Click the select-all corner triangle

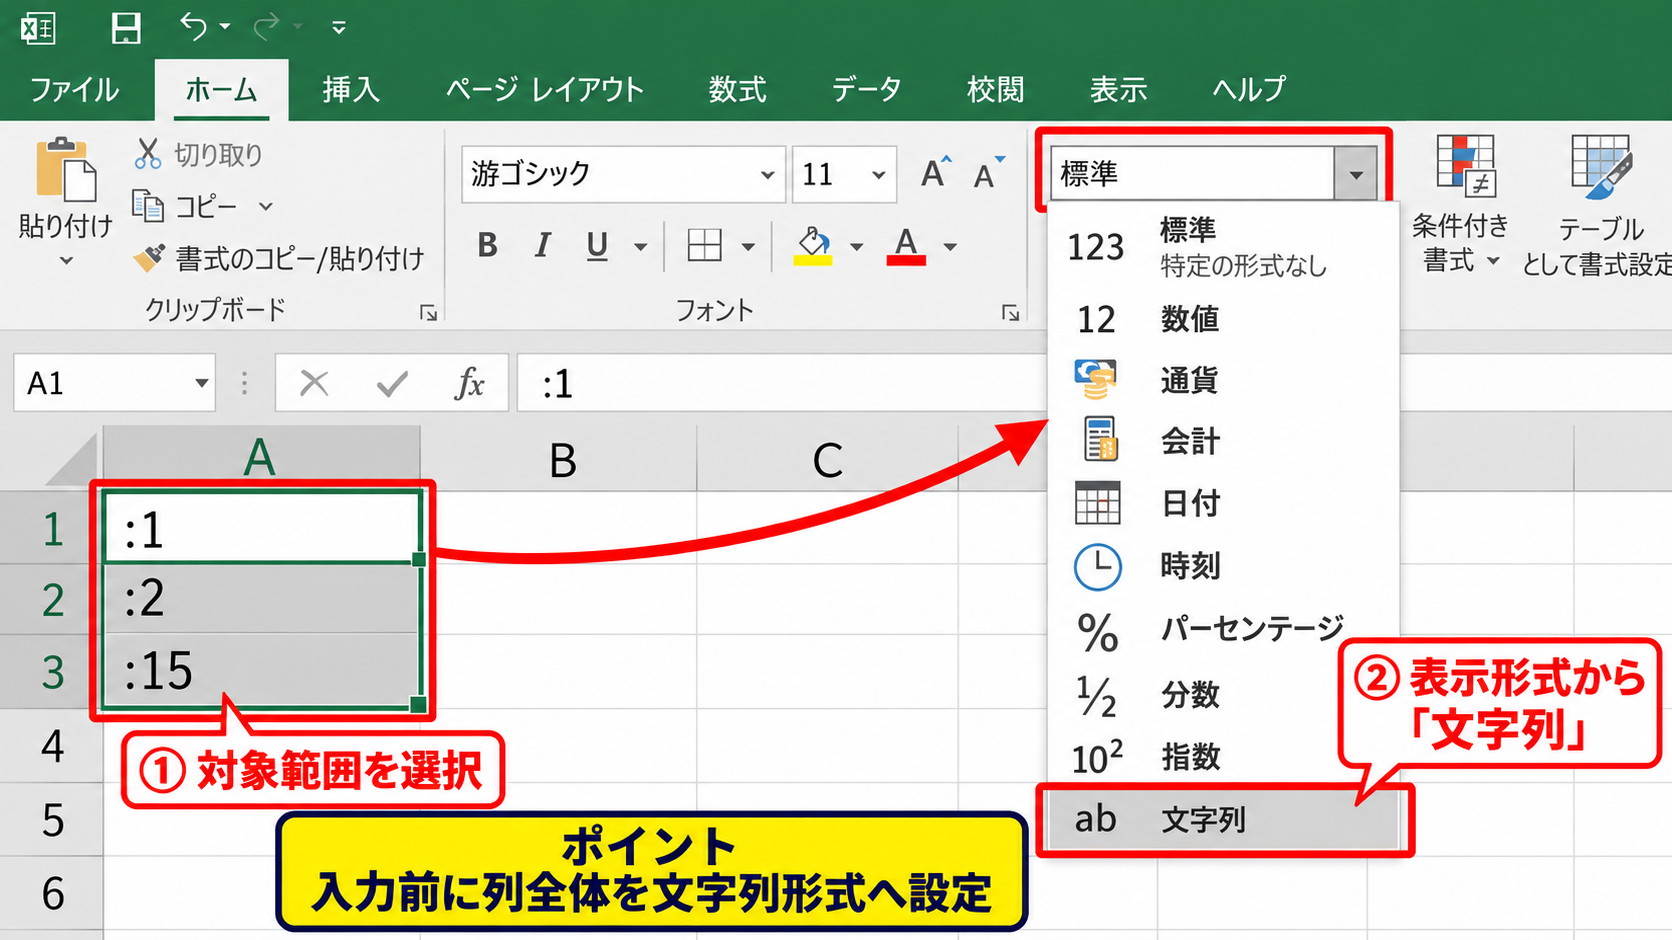click(x=70, y=459)
